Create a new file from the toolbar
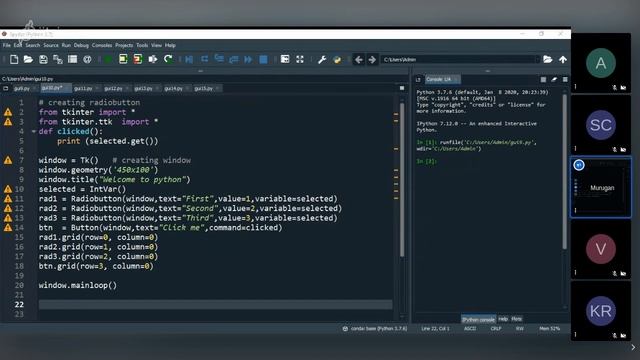The height and width of the screenshot is (360, 640). pyautogui.click(x=14, y=60)
